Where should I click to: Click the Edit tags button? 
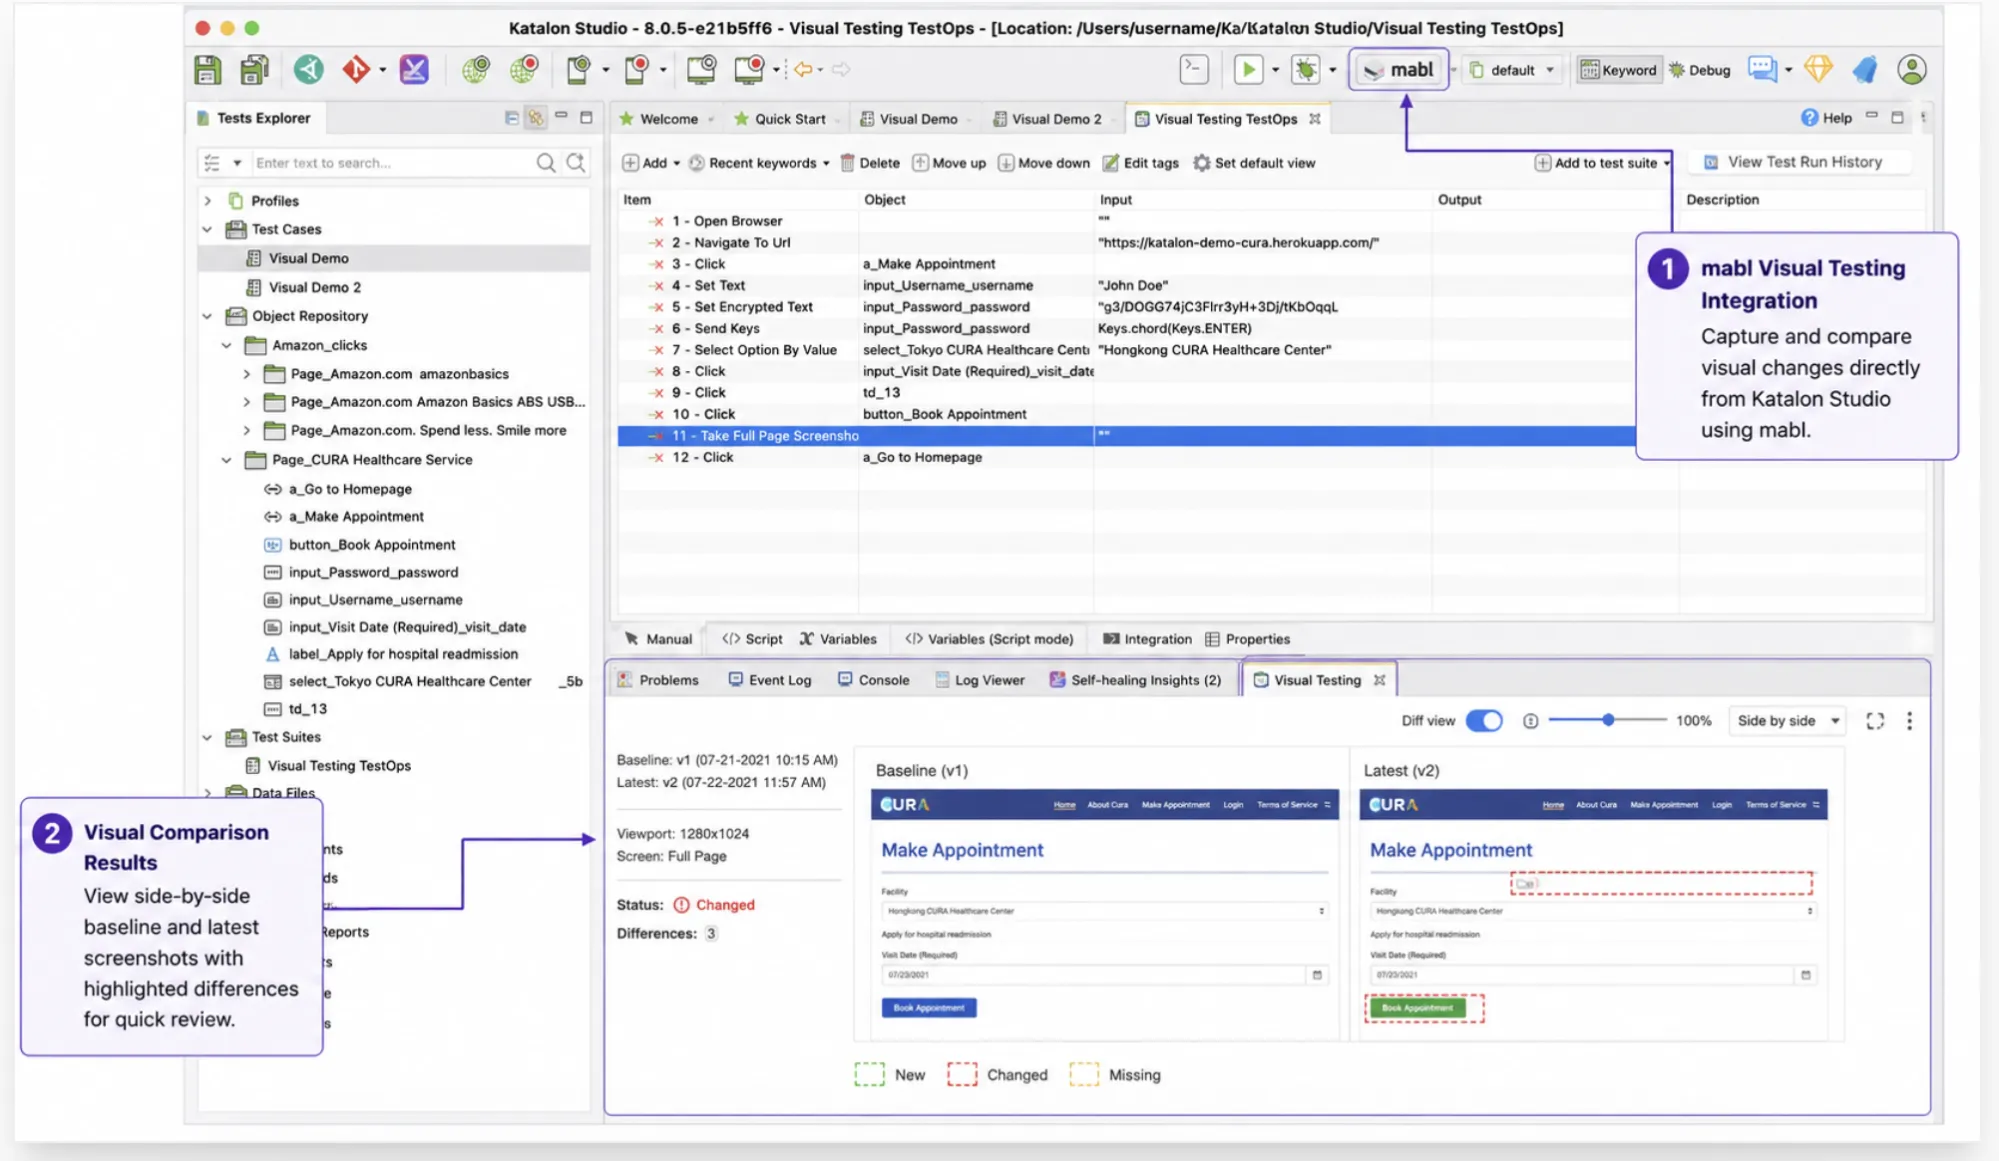click(x=1140, y=163)
